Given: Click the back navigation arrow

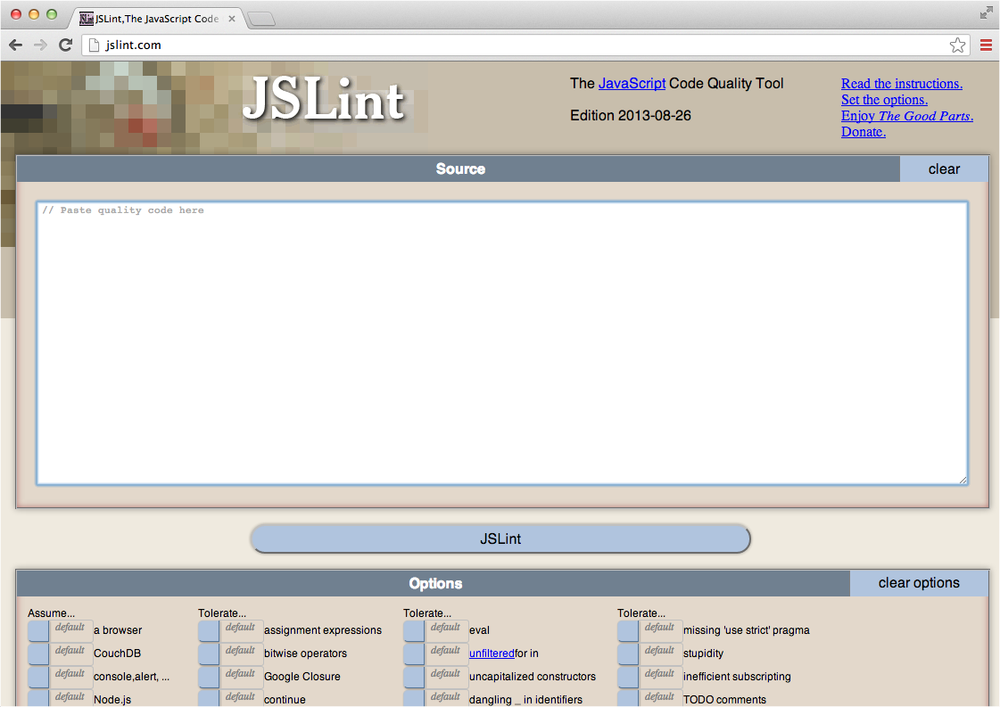Looking at the screenshot, I should (x=15, y=45).
